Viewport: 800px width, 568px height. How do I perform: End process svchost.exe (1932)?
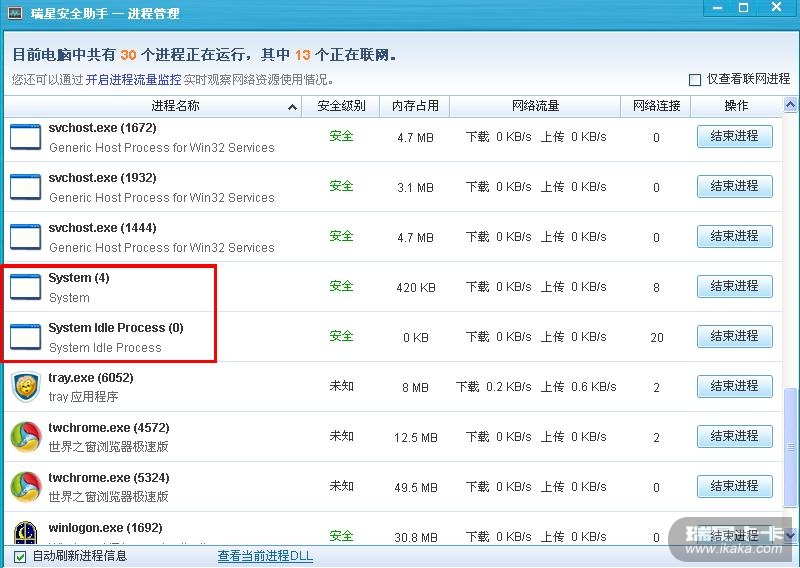point(735,186)
